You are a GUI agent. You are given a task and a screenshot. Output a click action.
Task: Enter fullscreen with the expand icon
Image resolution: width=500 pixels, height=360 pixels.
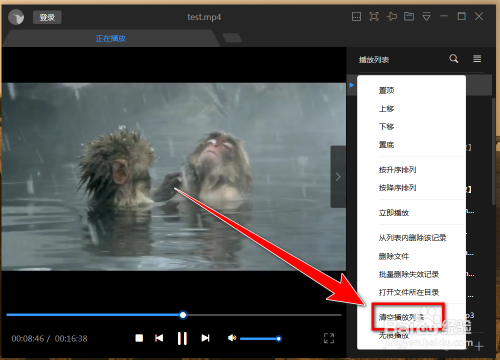tap(329, 338)
